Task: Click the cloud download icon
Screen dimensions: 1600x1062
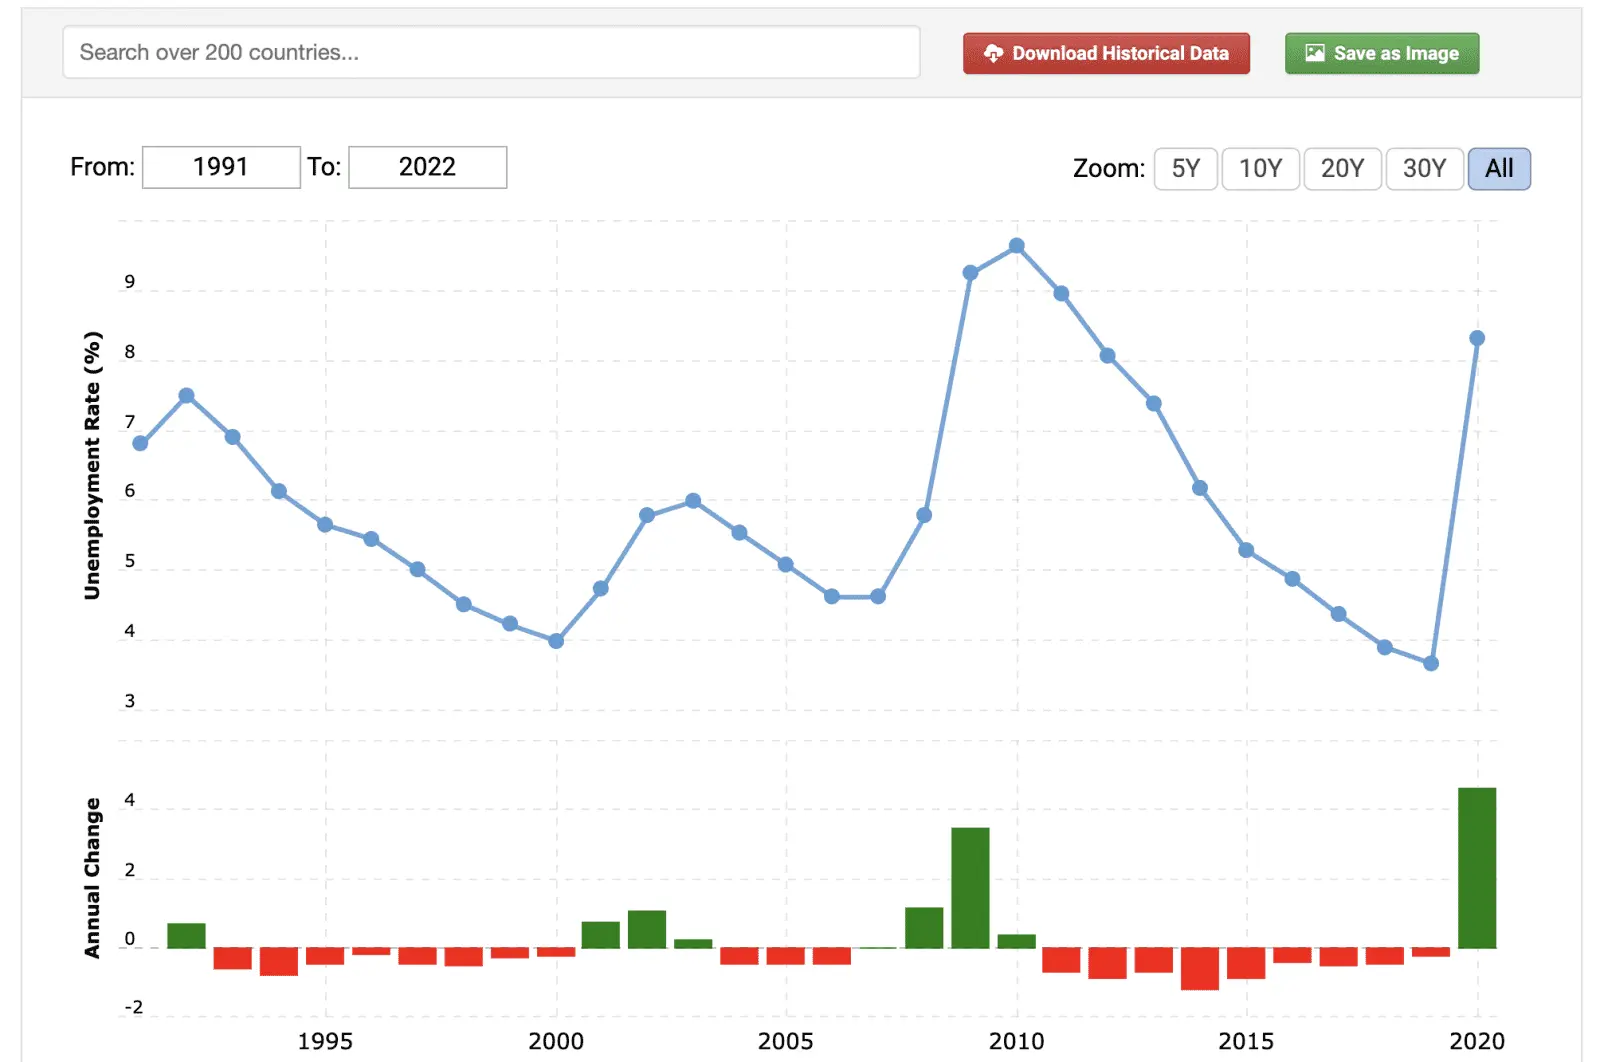Action: pyautogui.click(x=993, y=54)
